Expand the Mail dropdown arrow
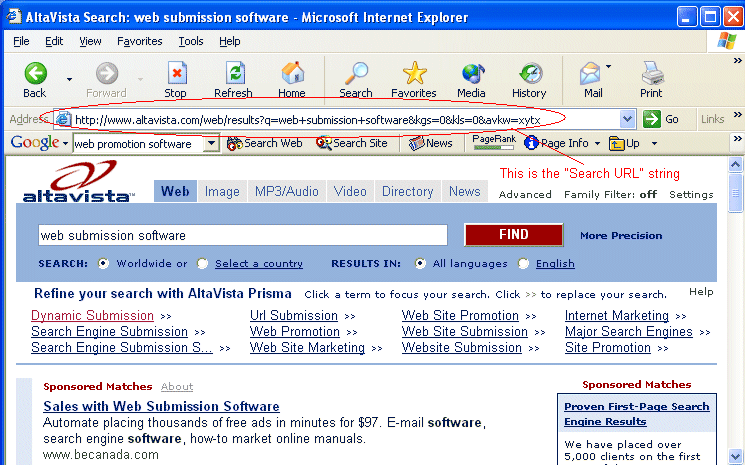The image size is (745, 465). (609, 66)
